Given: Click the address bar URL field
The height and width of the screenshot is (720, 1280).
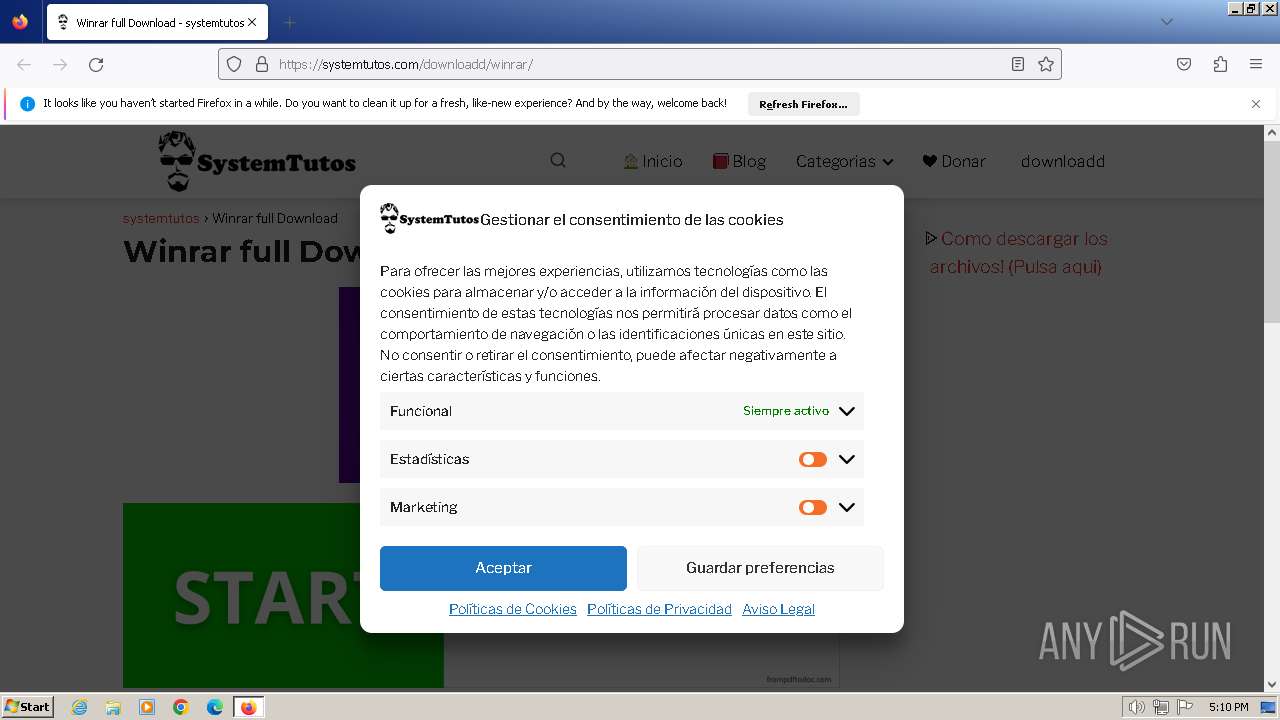Looking at the screenshot, I should (640, 64).
